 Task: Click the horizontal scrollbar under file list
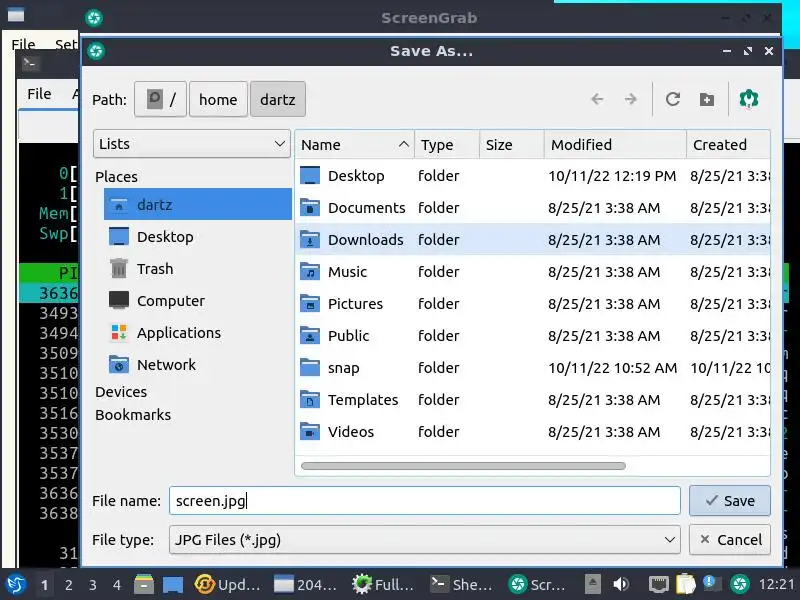point(463,466)
